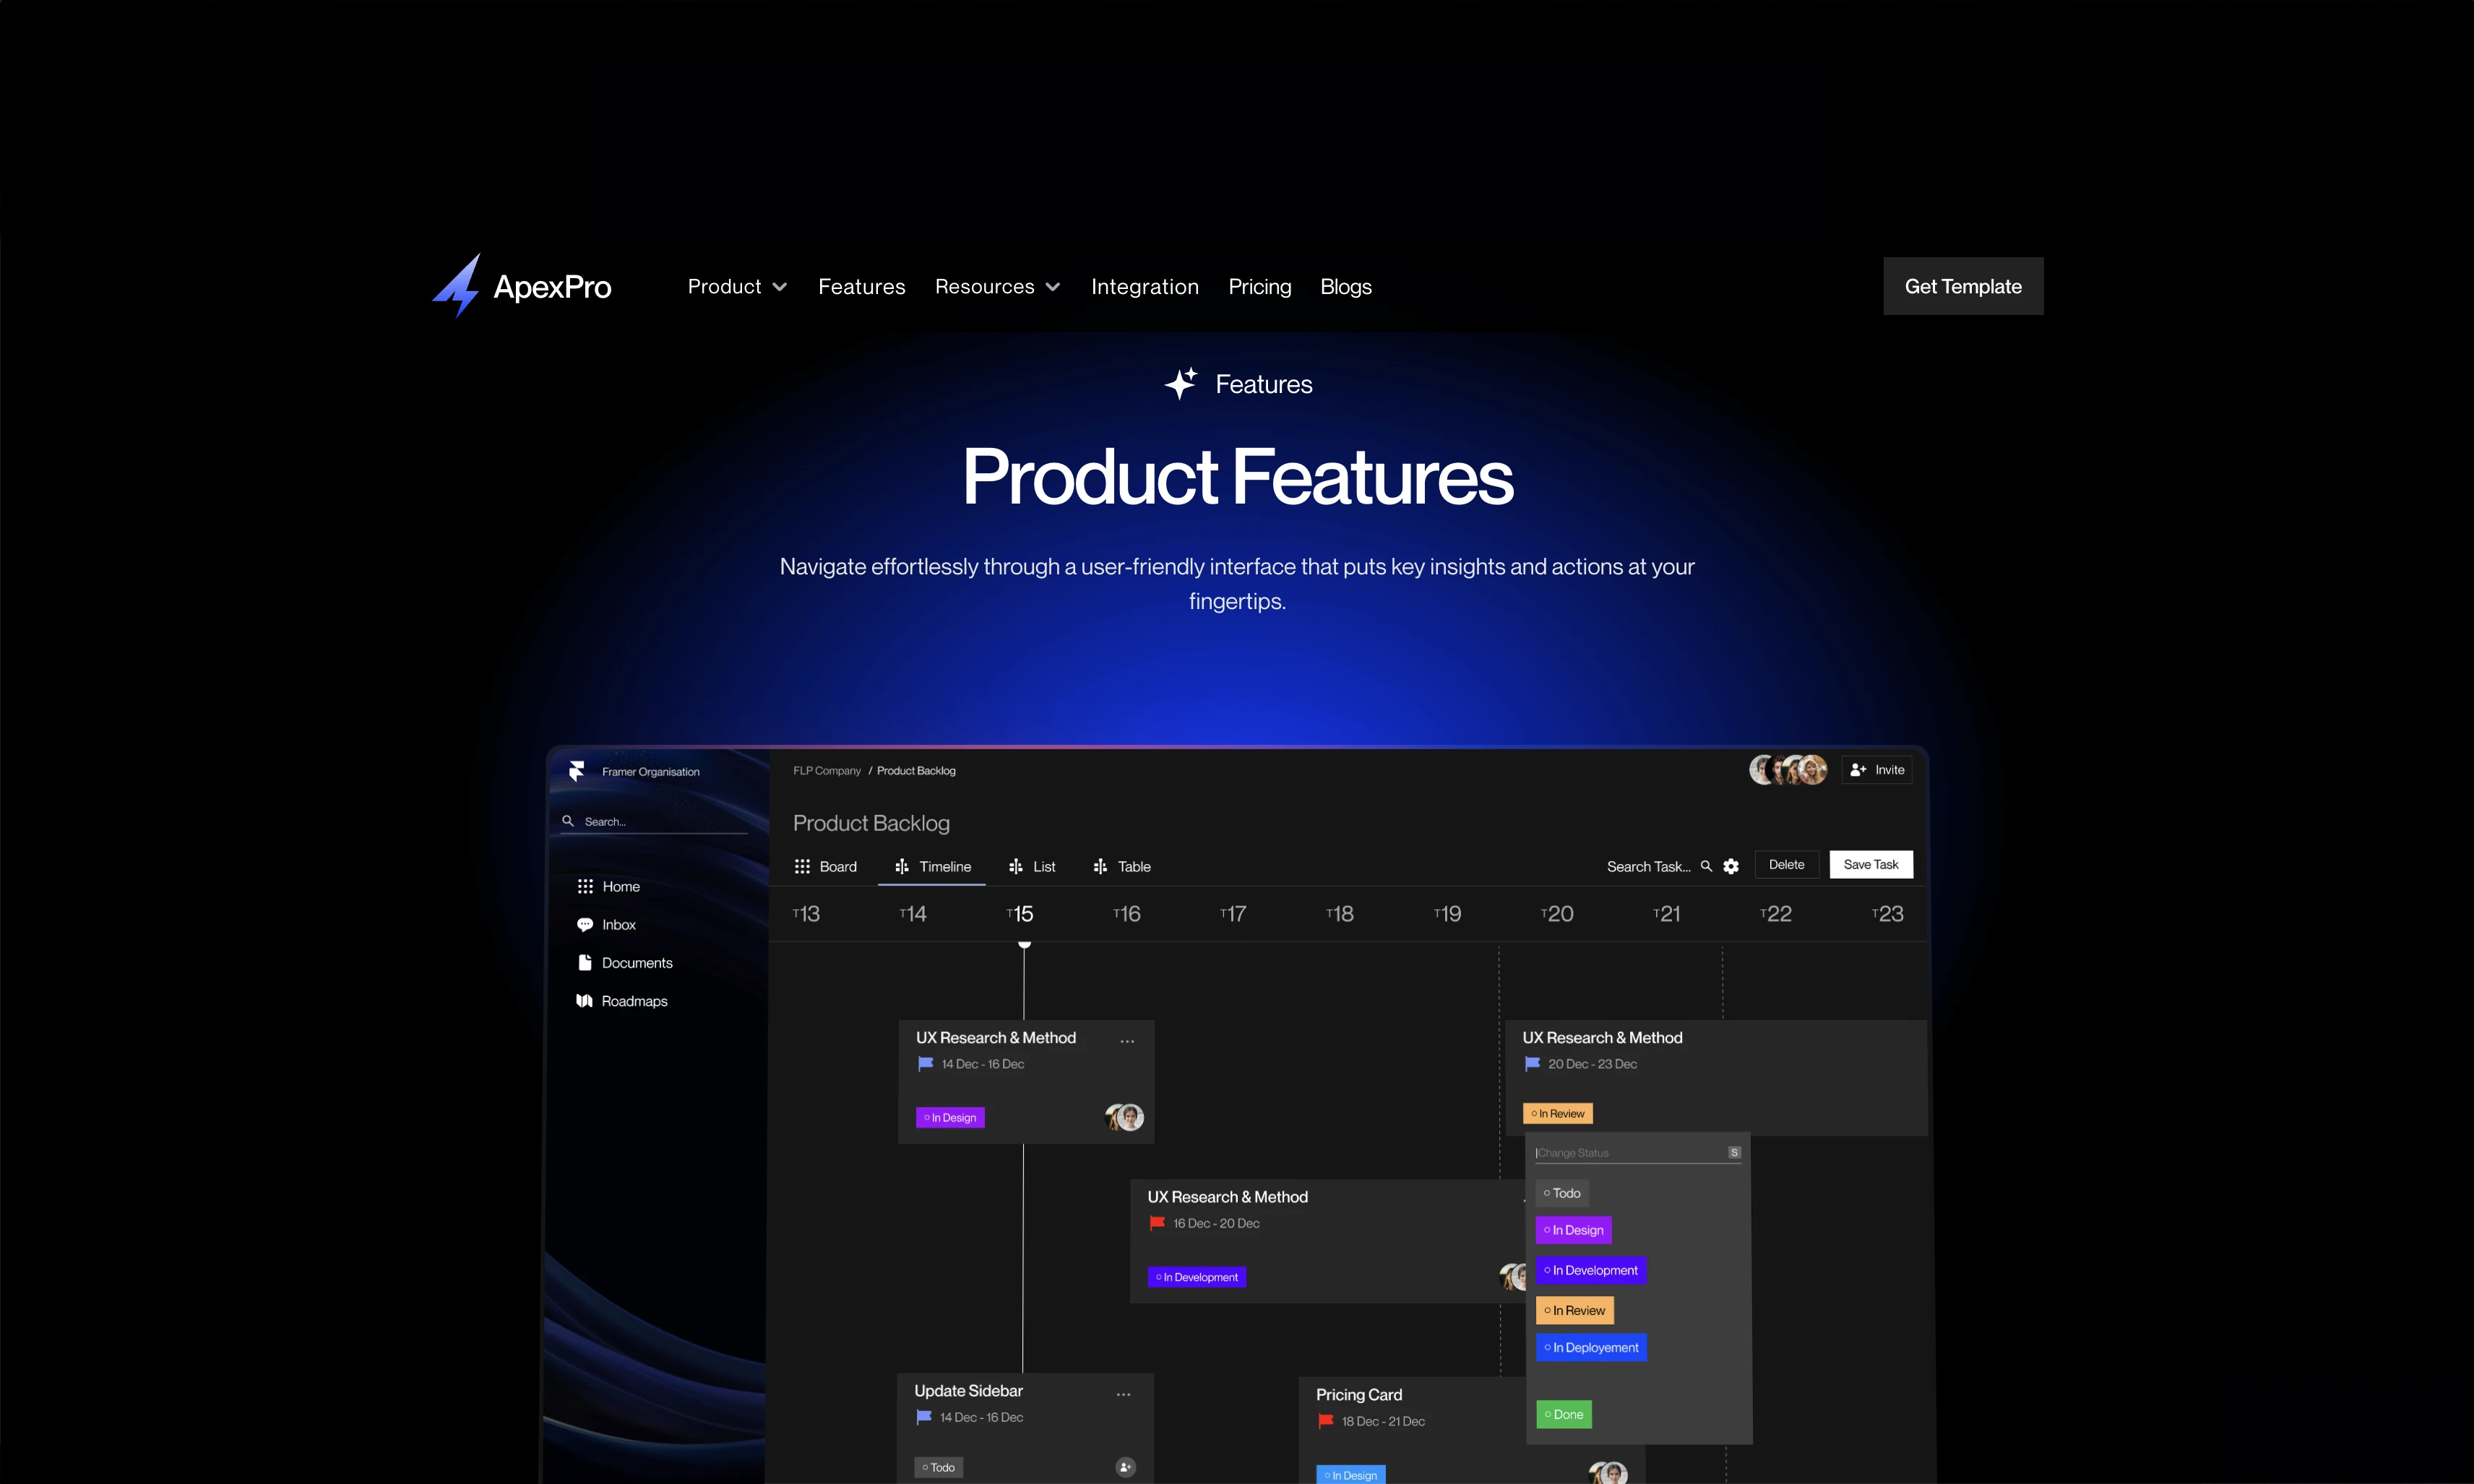Click the Save Task button
Screen dimensions: 2474x1484
point(1871,865)
